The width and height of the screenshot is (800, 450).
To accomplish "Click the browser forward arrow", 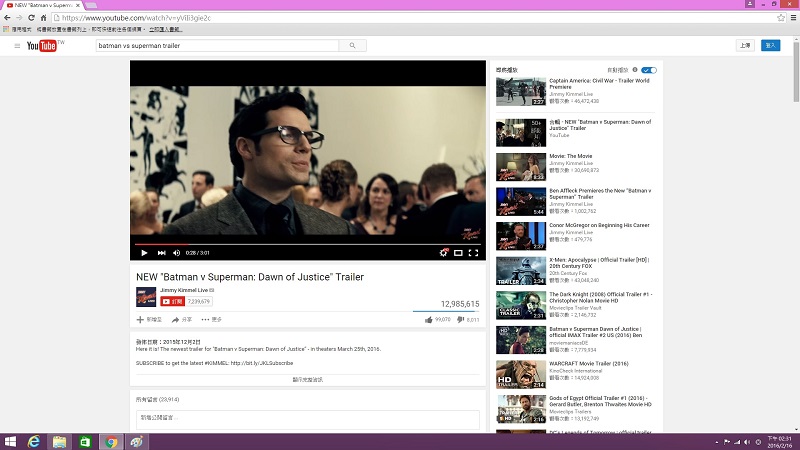I will click(x=19, y=18).
